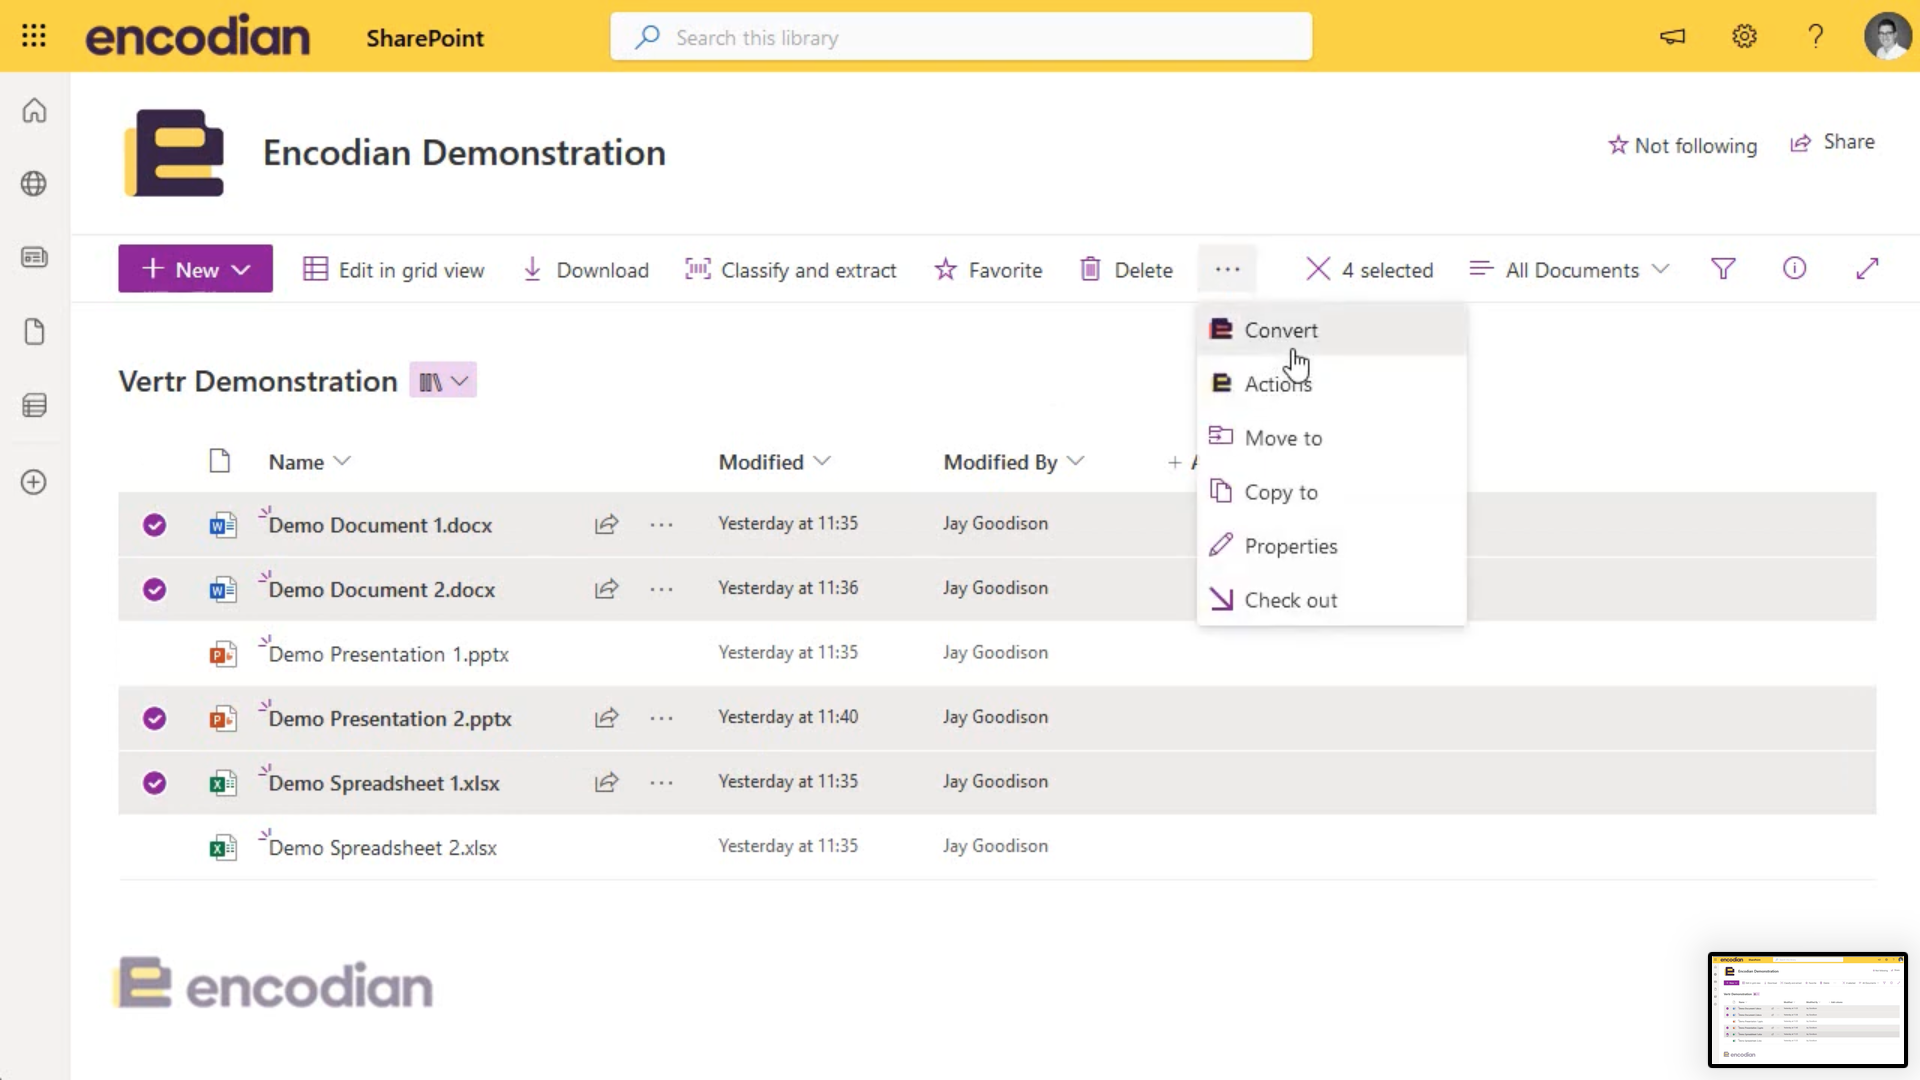The width and height of the screenshot is (1920, 1080).
Task: Deselect Demo Document 2.docx checkmark
Action: 154,590
